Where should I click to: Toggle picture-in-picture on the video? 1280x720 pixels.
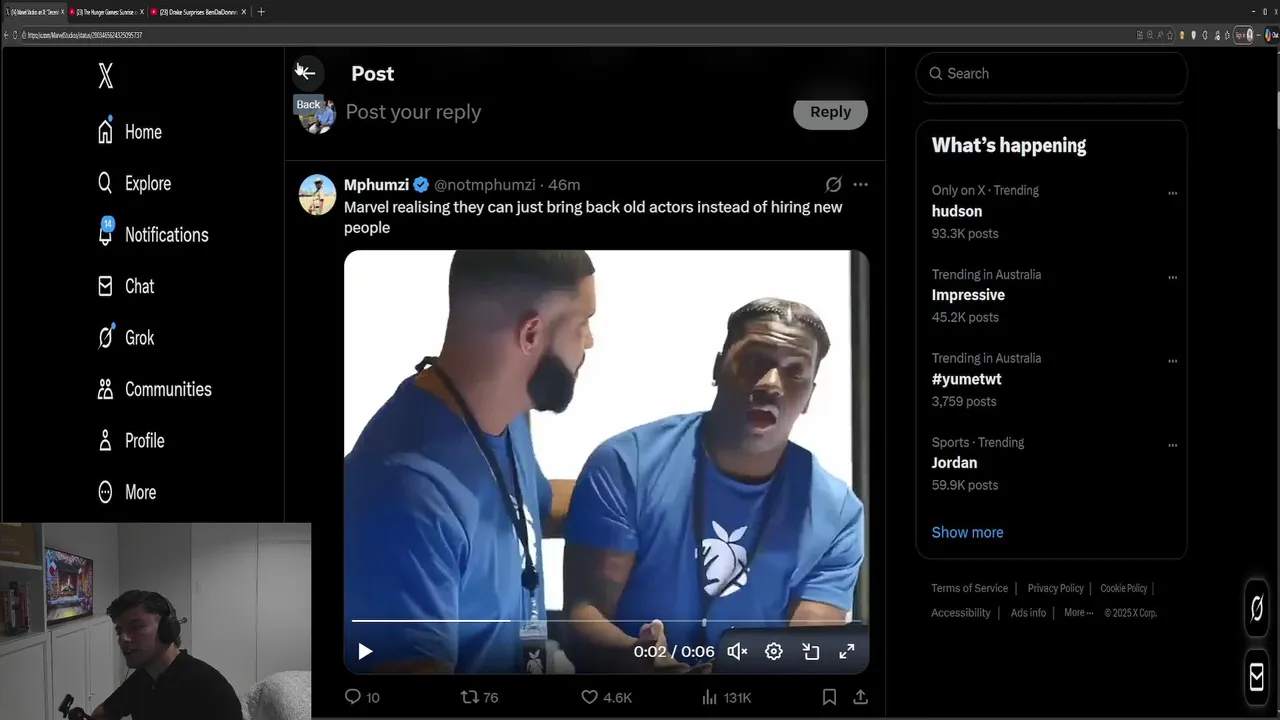point(811,652)
